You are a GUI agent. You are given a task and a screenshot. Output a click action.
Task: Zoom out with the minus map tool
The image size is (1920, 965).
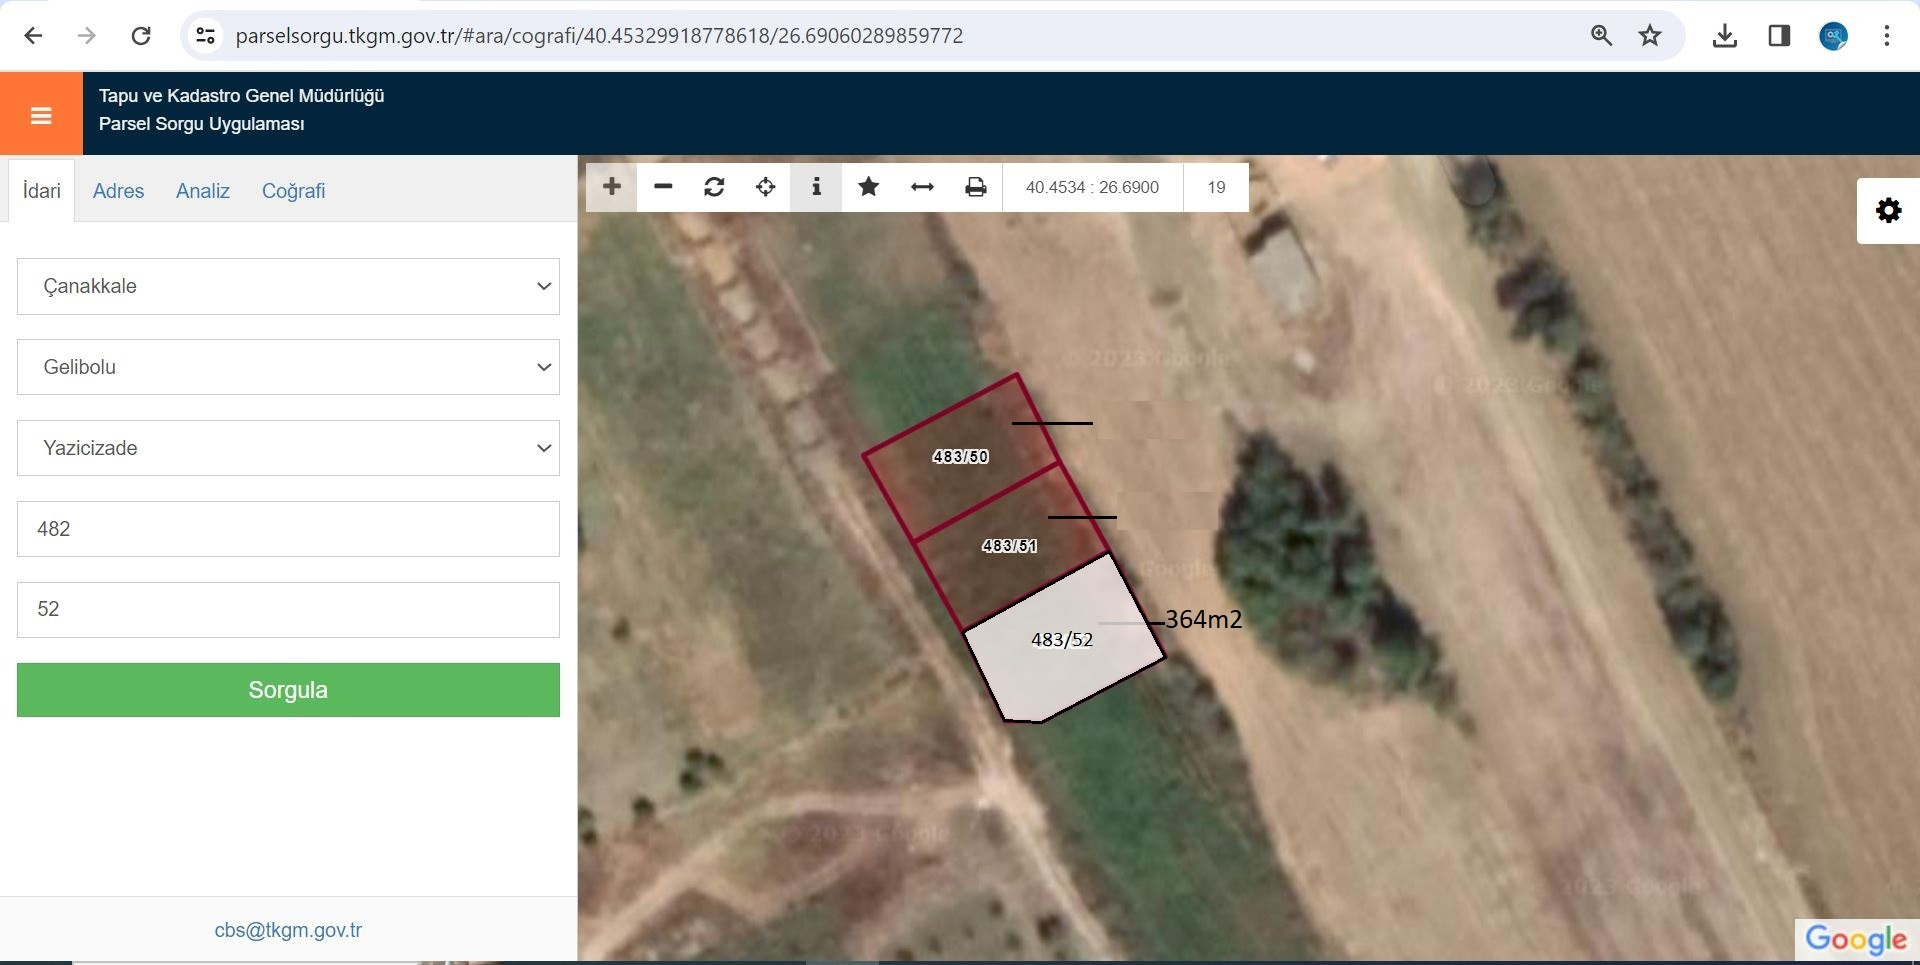click(663, 187)
